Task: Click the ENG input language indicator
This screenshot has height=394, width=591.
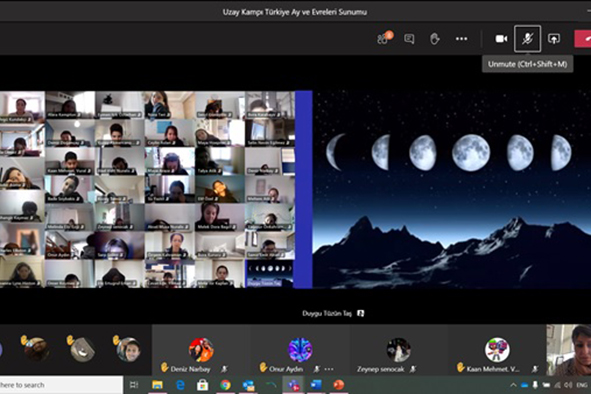Action: point(582,385)
